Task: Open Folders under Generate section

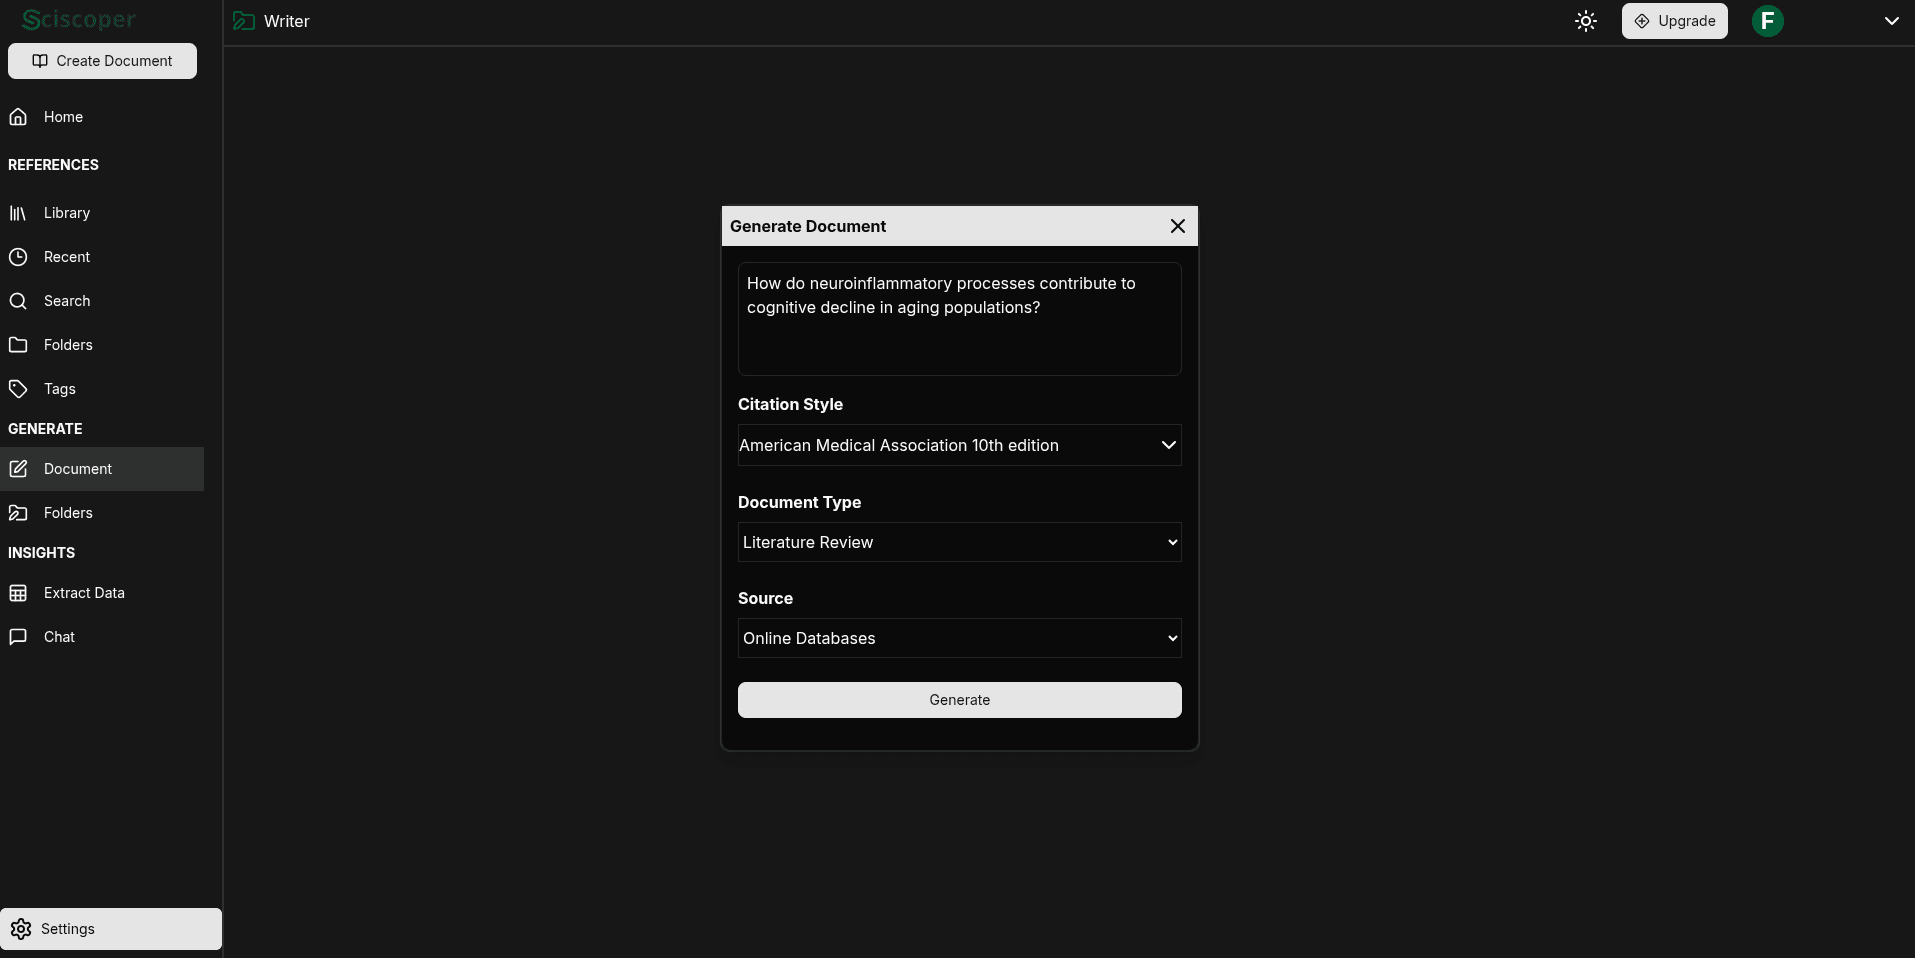Action: (x=68, y=513)
